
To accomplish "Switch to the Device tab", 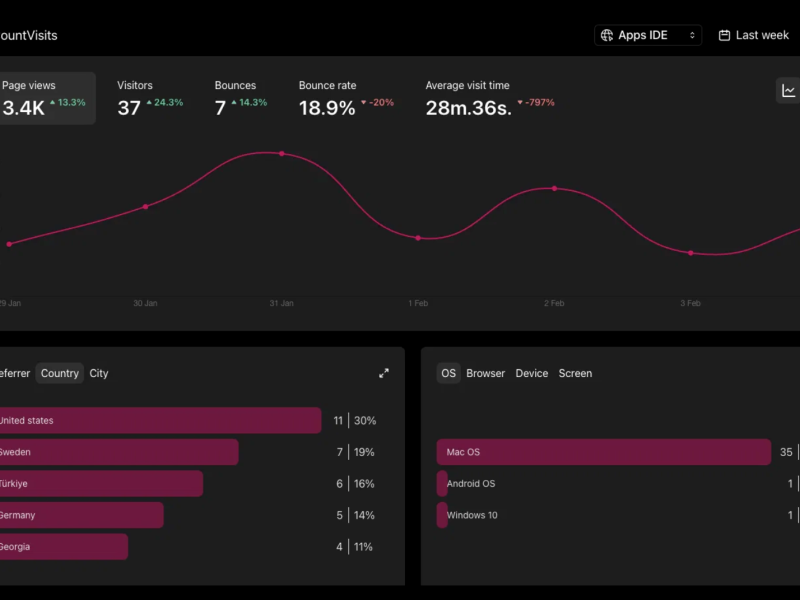I will tap(532, 373).
